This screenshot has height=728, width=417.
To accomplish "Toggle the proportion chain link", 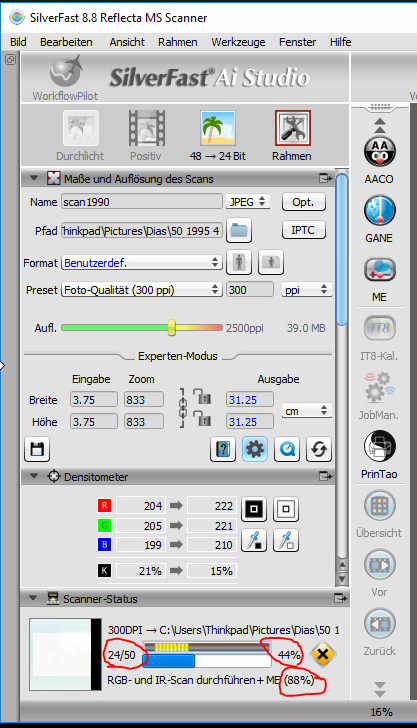I will pos(183,408).
